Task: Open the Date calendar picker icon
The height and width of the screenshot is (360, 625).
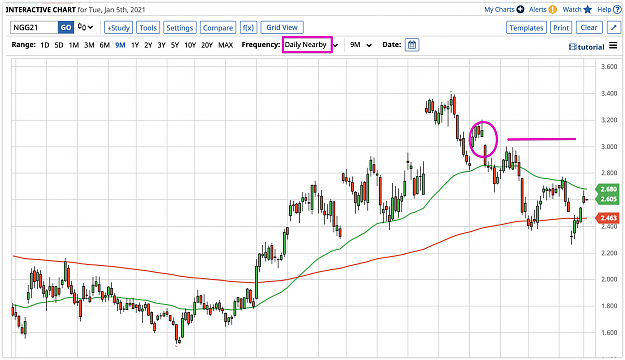Action: coord(412,45)
